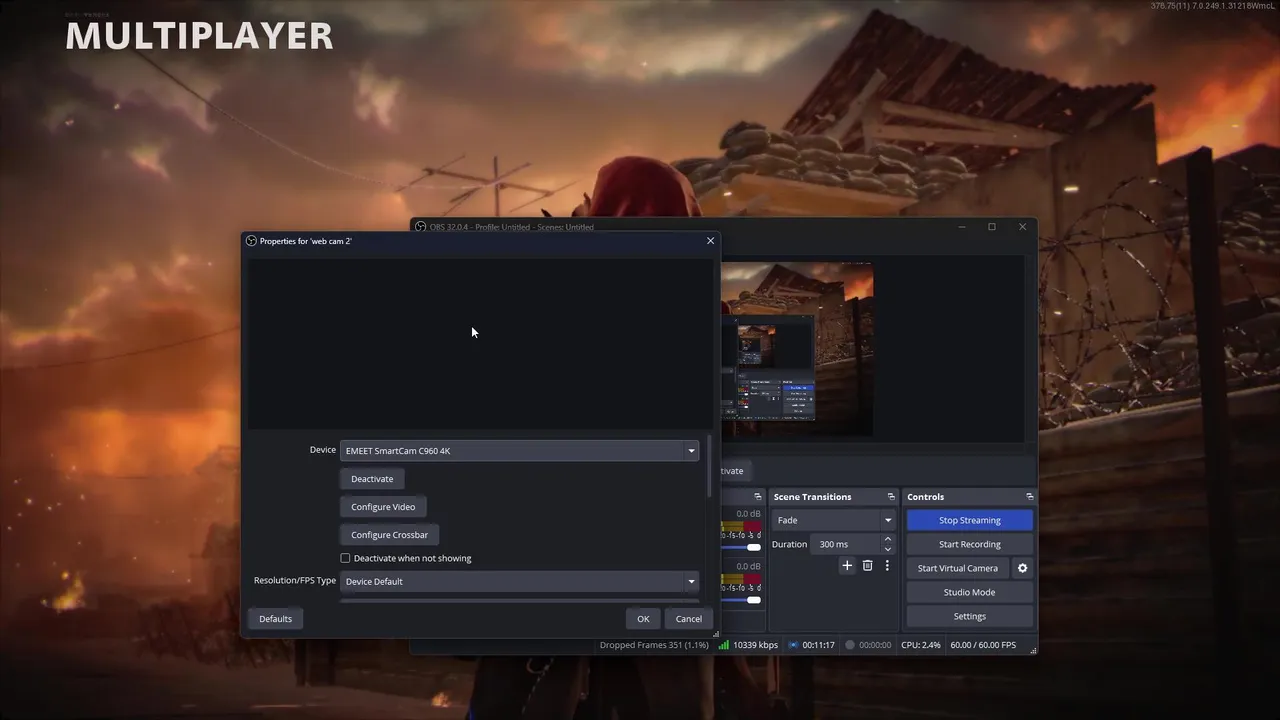Enable 'Deactivate when not showing' checkbox
Screen dimensions: 1280x720
tap(345, 558)
